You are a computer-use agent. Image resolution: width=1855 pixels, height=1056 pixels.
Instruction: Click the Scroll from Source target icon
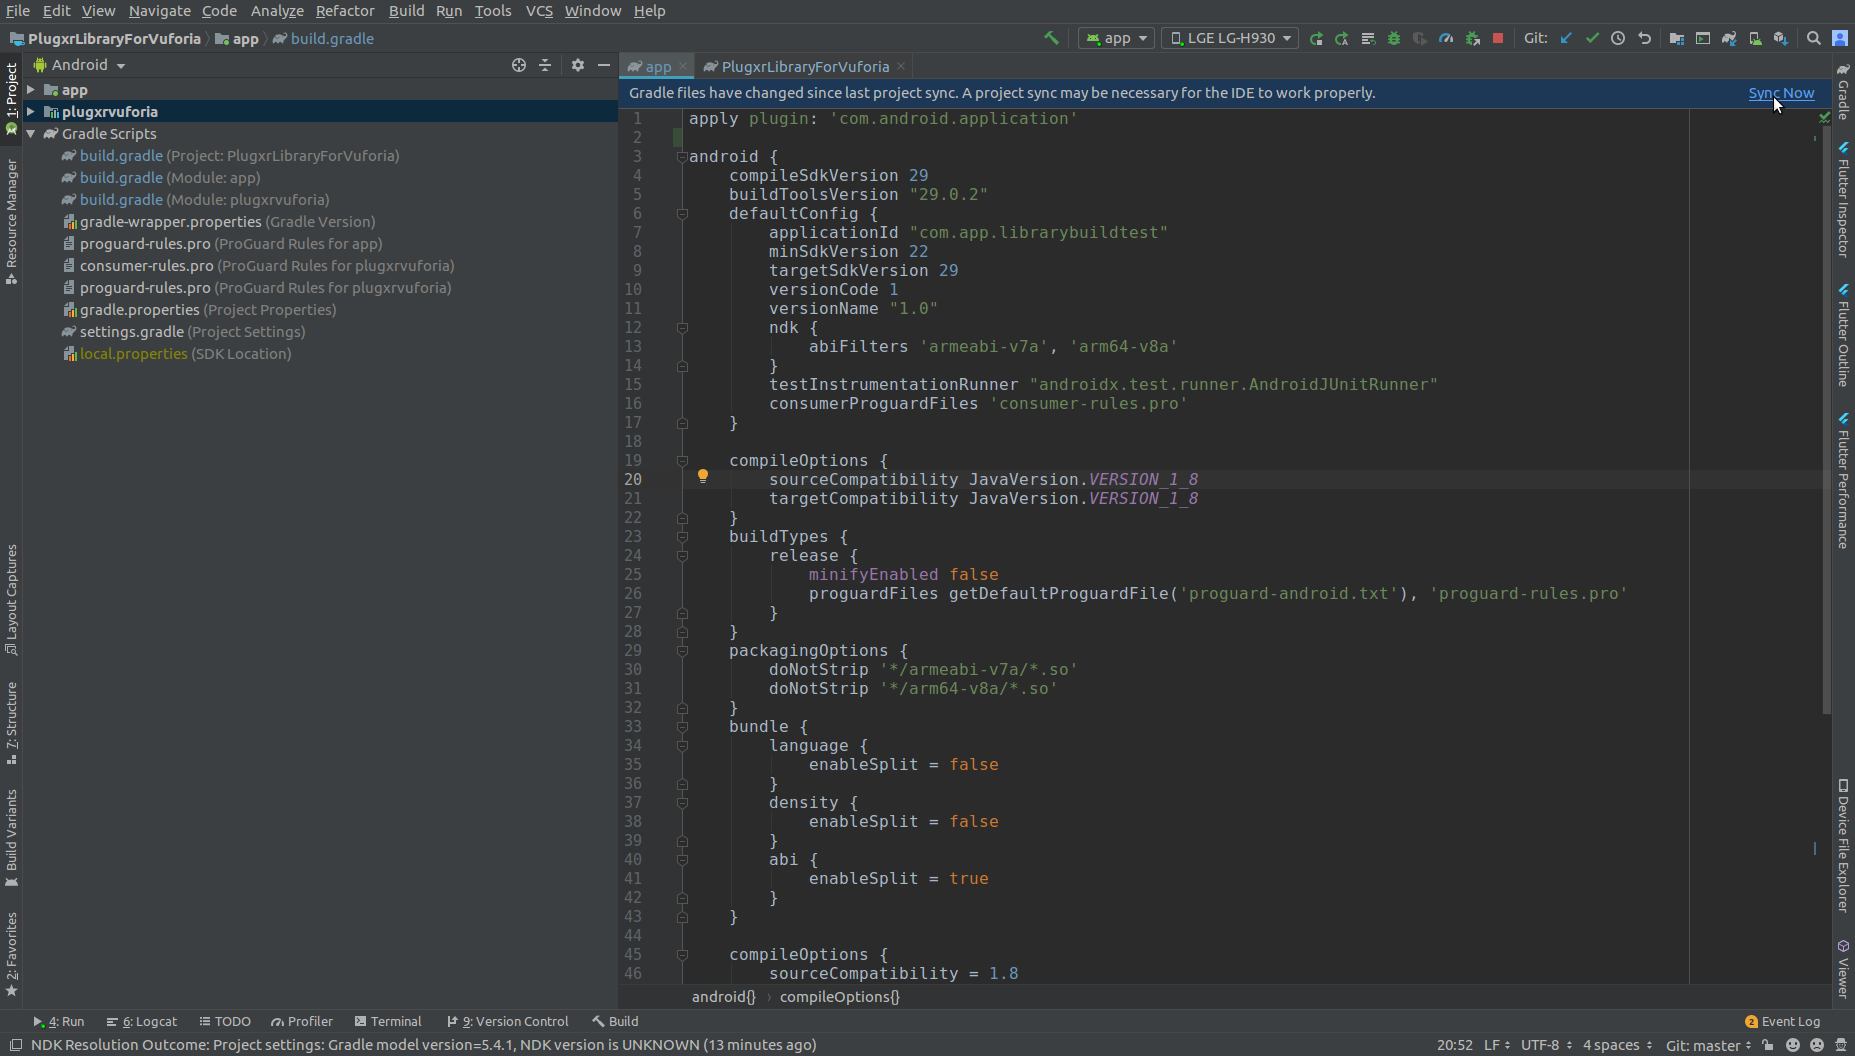[x=519, y=65]
